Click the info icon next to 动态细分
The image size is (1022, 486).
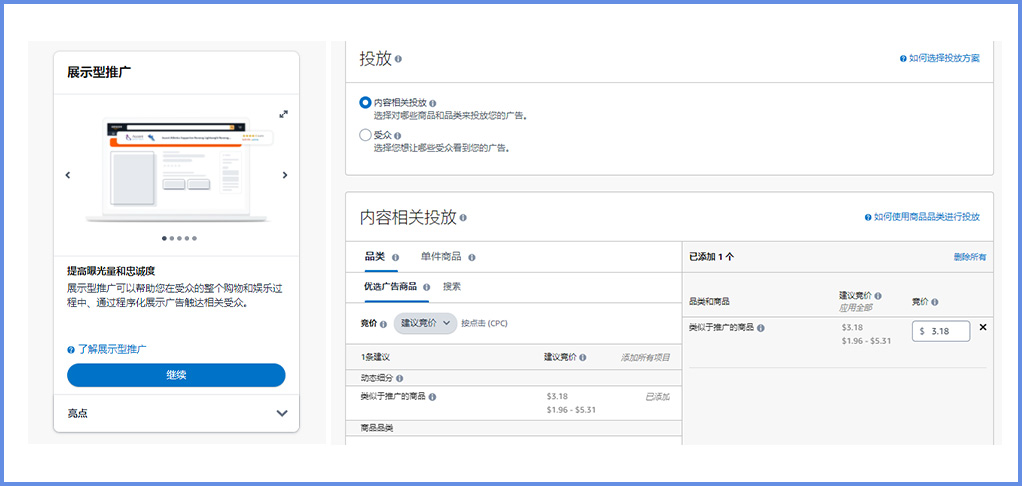point(400,378)
